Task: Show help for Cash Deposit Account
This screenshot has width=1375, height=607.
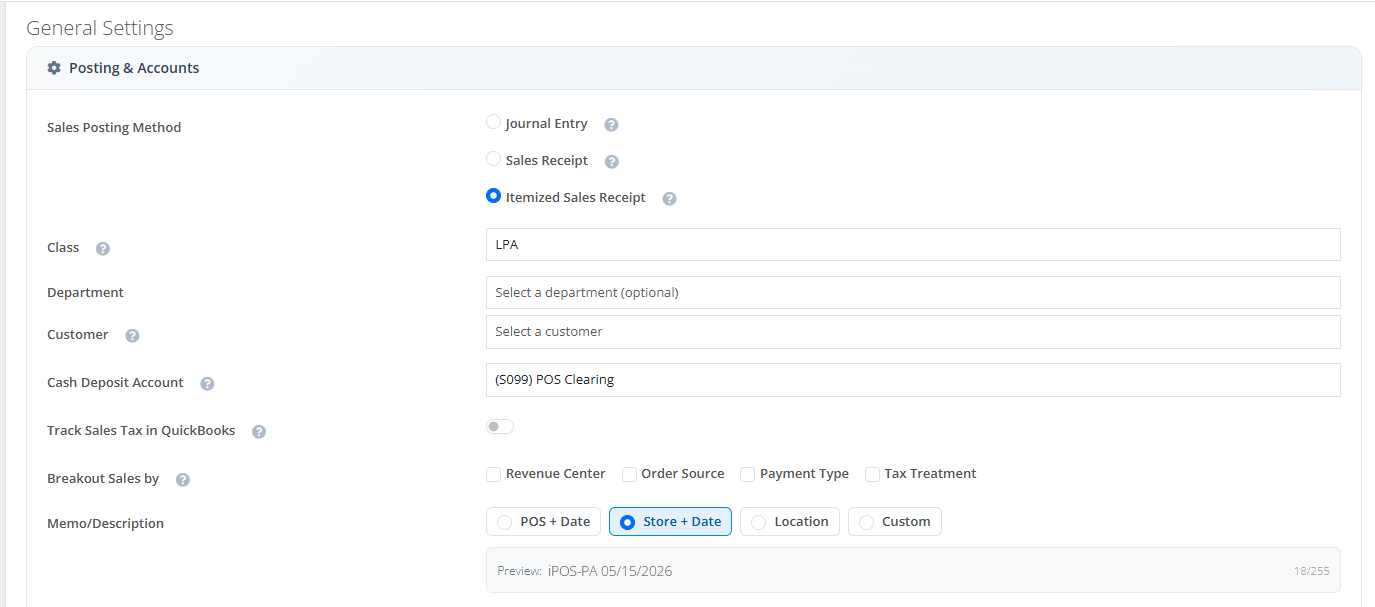Action: click(207, 384)
